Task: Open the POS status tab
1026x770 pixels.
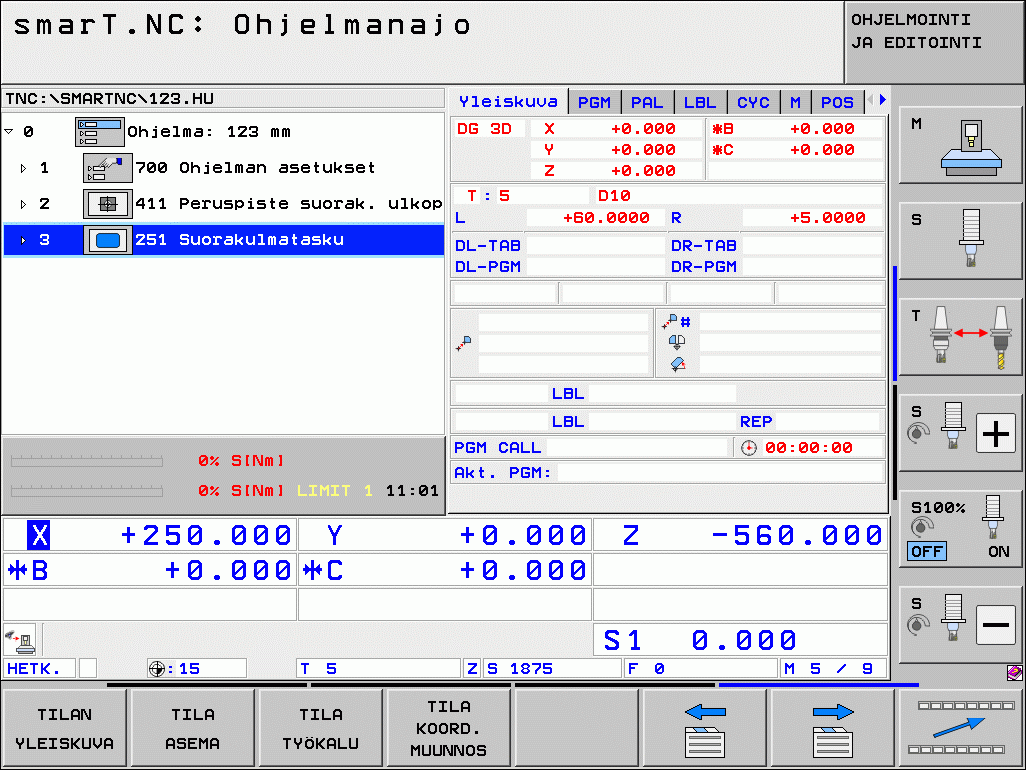Action: click(x=838, y=103)
